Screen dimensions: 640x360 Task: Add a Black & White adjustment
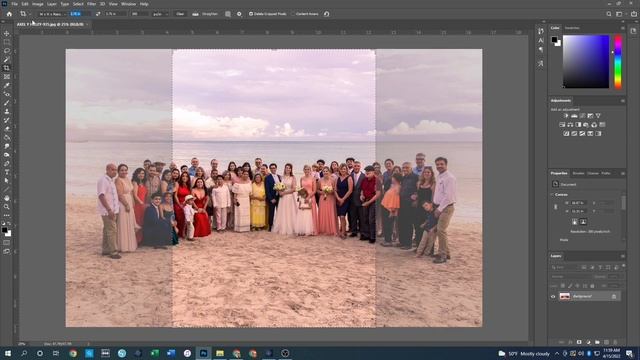pos(578,124)
